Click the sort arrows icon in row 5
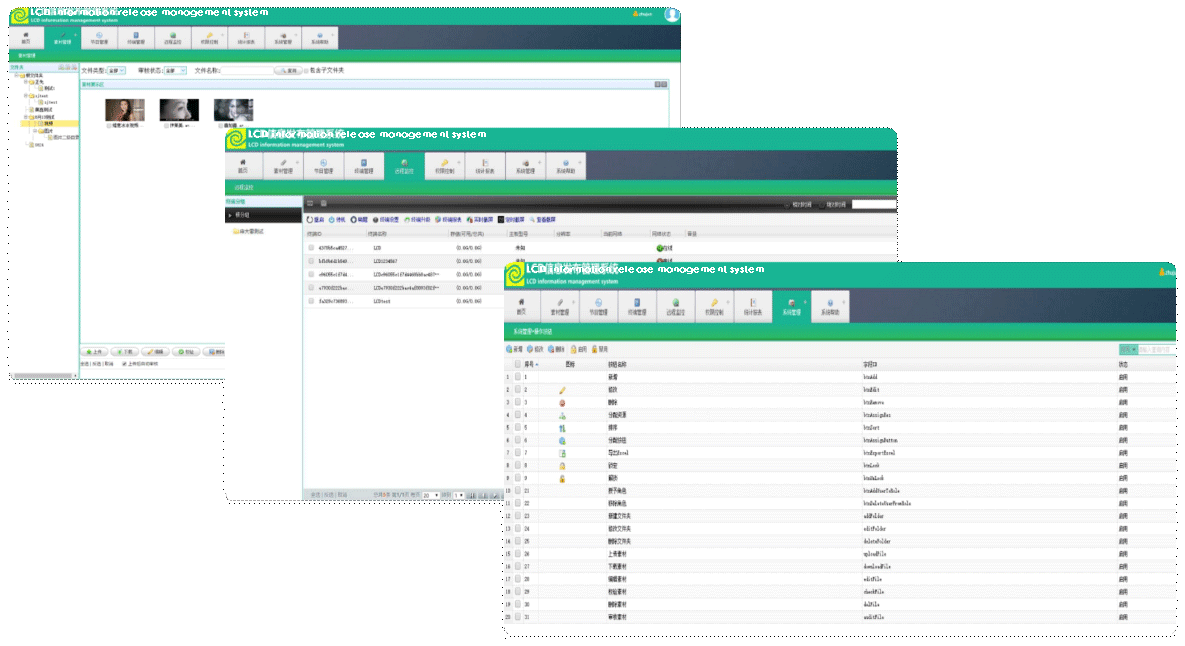Screen dimensions: 1185x646 562,428
